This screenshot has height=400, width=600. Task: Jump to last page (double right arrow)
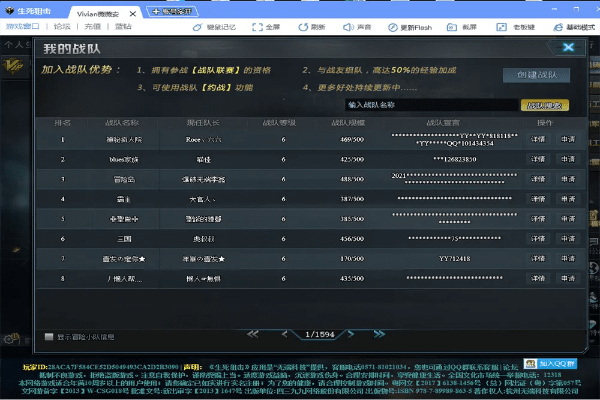(x=379, y=334)
